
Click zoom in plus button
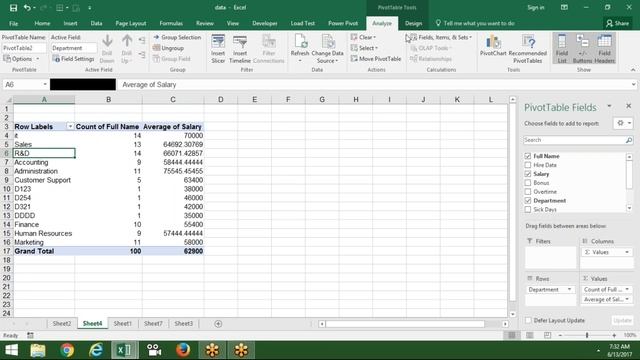tap(614, 335)
